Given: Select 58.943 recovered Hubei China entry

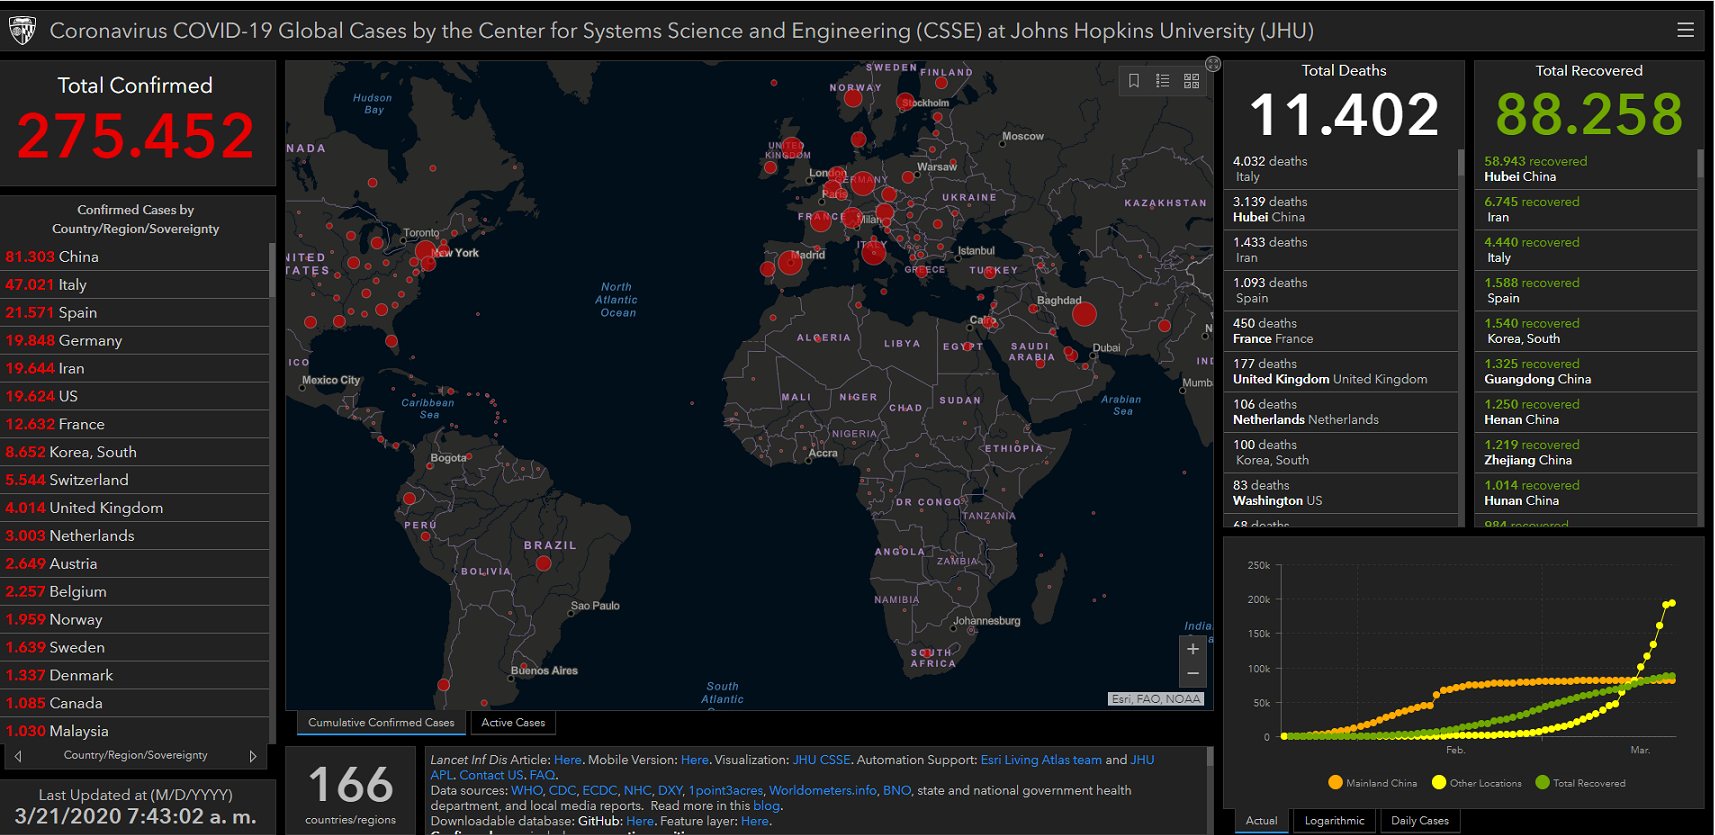Looking at the screenshot, I should (1586, 169).
